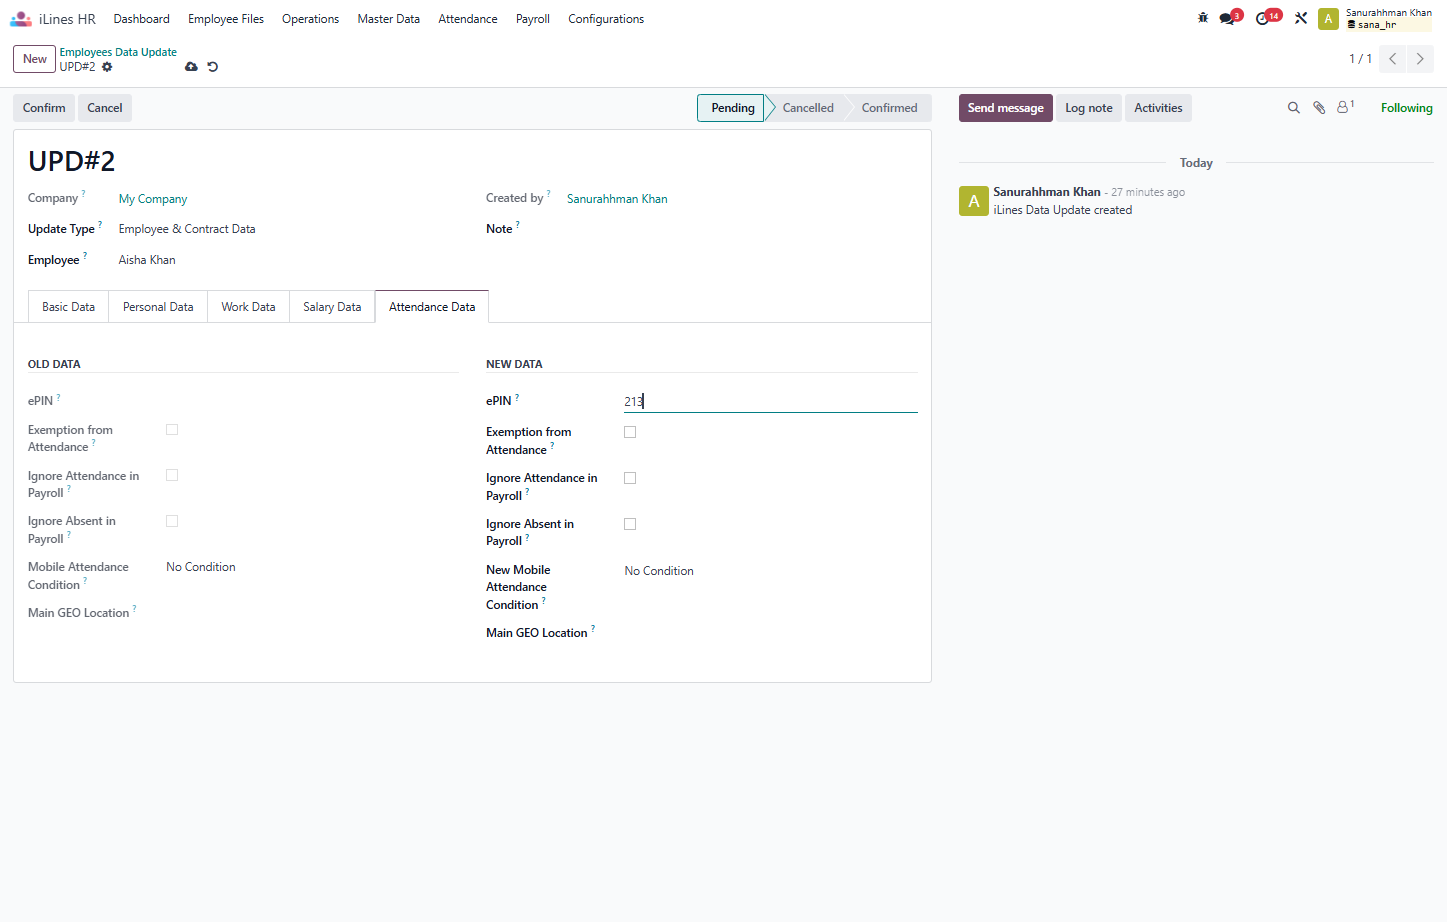Click the Cancel button

[105, 108]
